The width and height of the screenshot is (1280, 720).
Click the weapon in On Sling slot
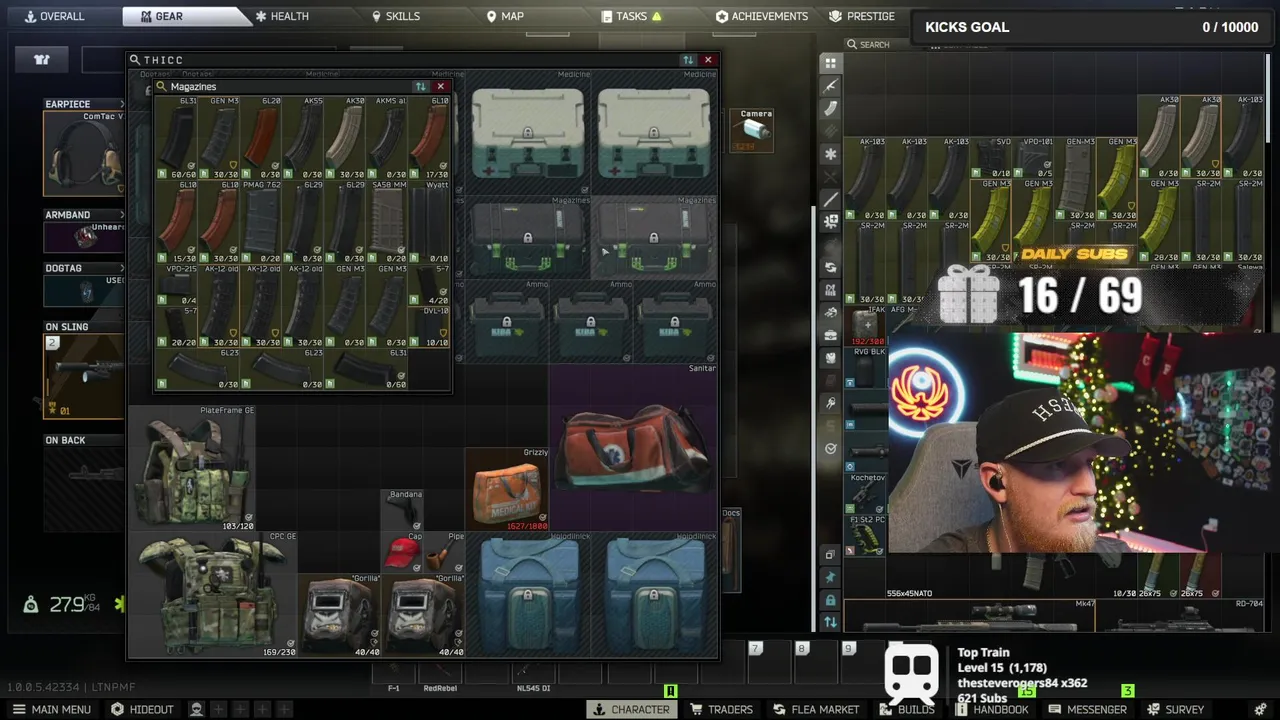(85, 375)
